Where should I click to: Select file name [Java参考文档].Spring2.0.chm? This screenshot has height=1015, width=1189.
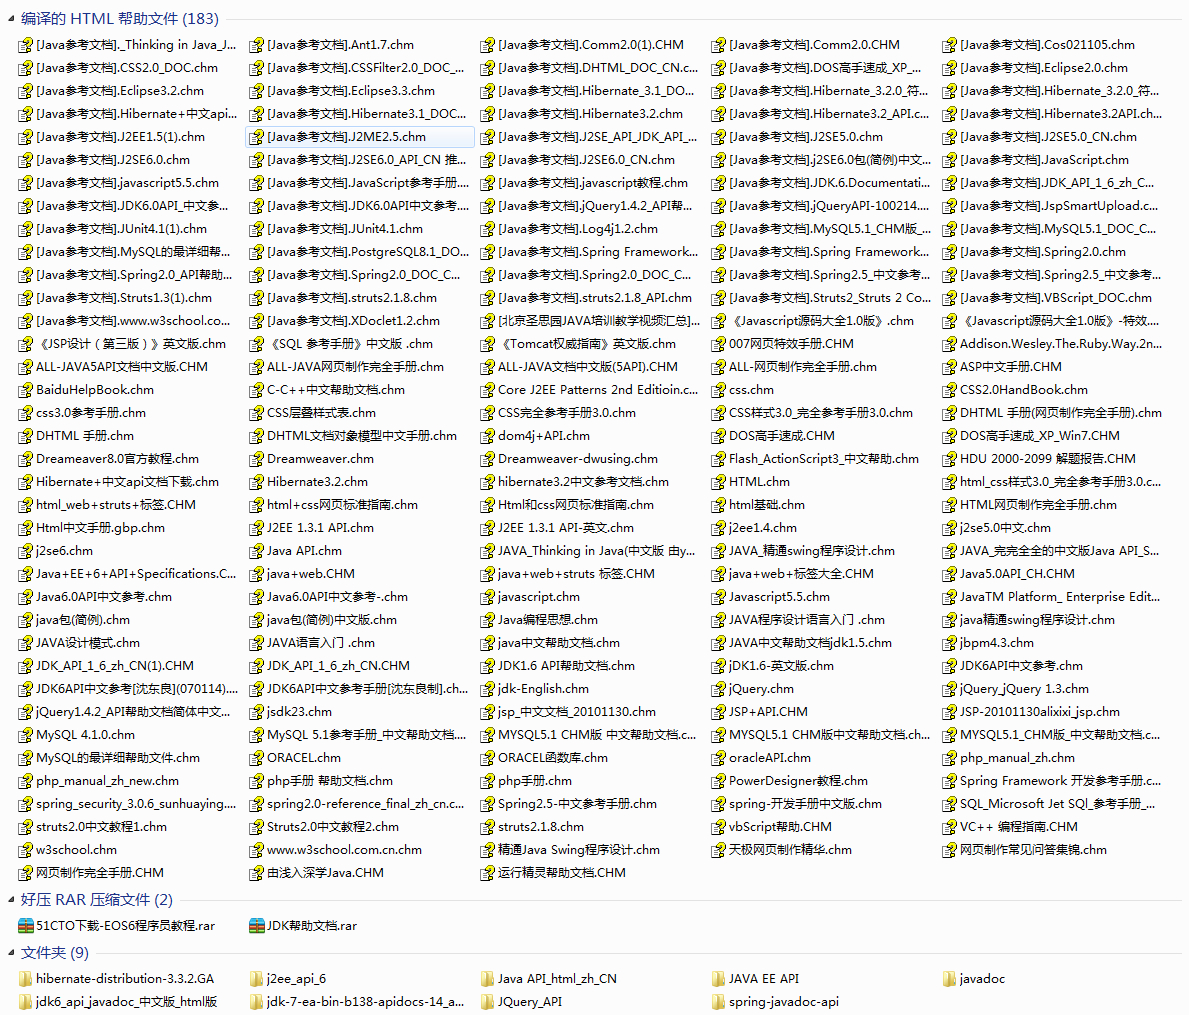pyautogui.click(x=1043, y=252)
